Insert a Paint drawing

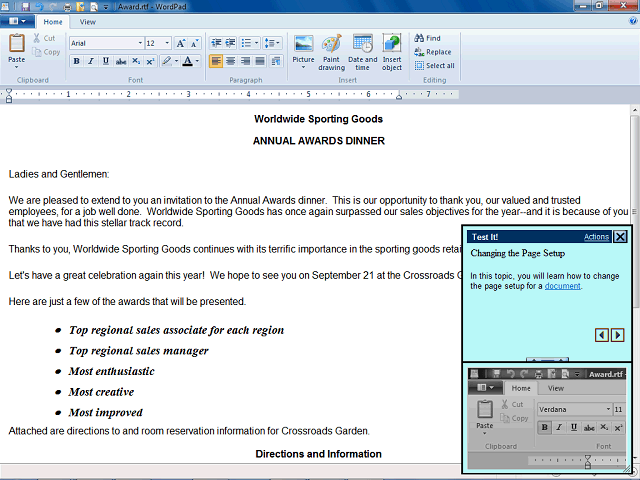[x=331, y=51]
